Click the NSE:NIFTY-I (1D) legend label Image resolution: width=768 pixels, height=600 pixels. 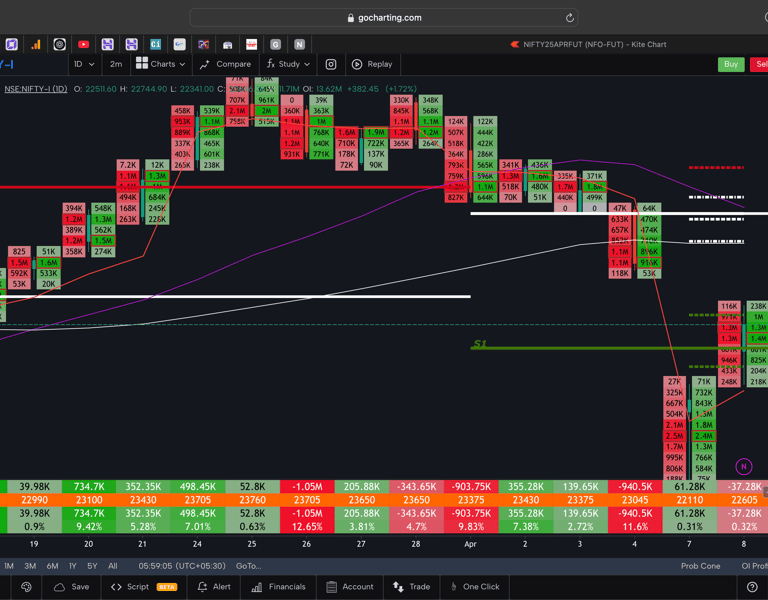pyautogui.click(x=36, y=89)
